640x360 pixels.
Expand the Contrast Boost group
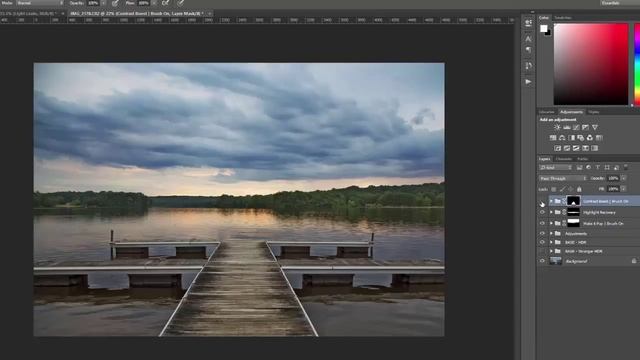pos(551,201)
